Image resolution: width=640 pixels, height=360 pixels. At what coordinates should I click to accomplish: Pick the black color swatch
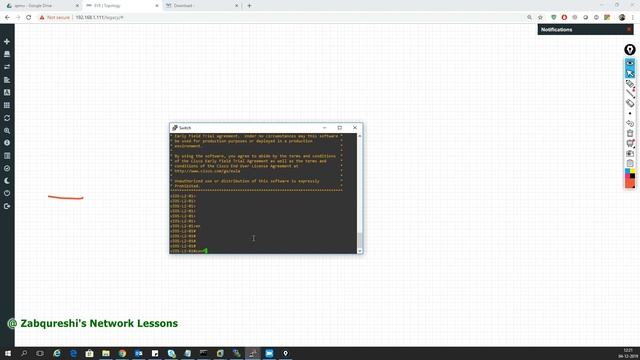click(x=632, y=176)
